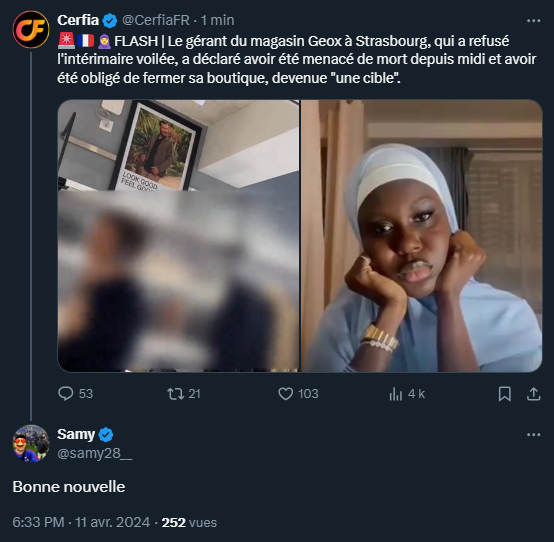Click Samy's blue verified badge
This screenshot has height=542, width=554.
click(106, 435)
